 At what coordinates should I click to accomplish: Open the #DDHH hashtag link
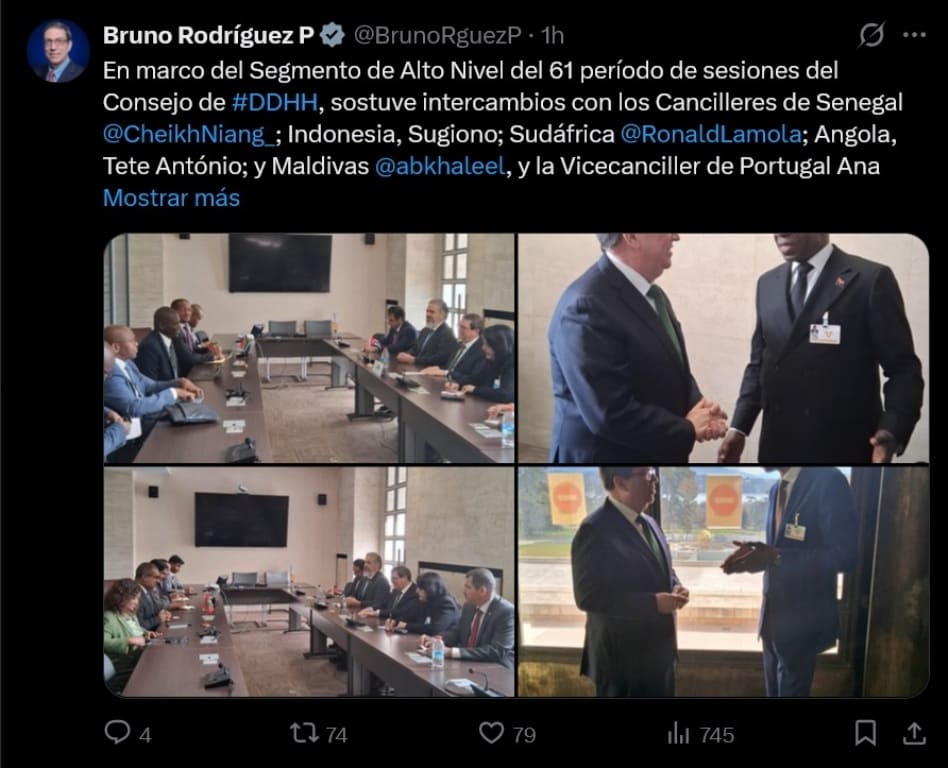(274, 102)
